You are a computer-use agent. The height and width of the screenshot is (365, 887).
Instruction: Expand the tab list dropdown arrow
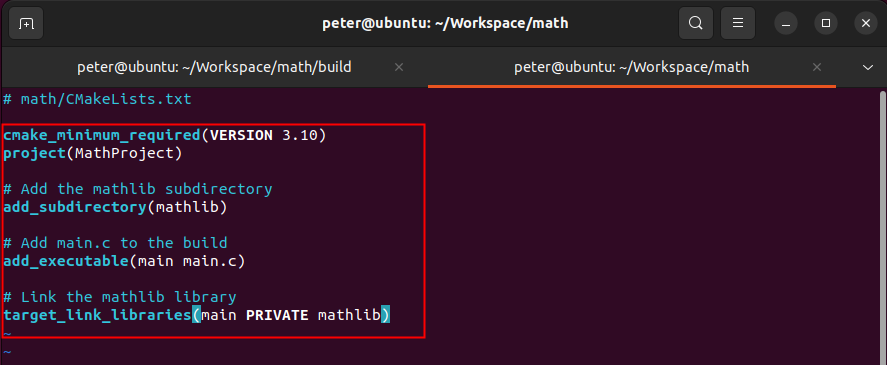[x=868, y=68]
